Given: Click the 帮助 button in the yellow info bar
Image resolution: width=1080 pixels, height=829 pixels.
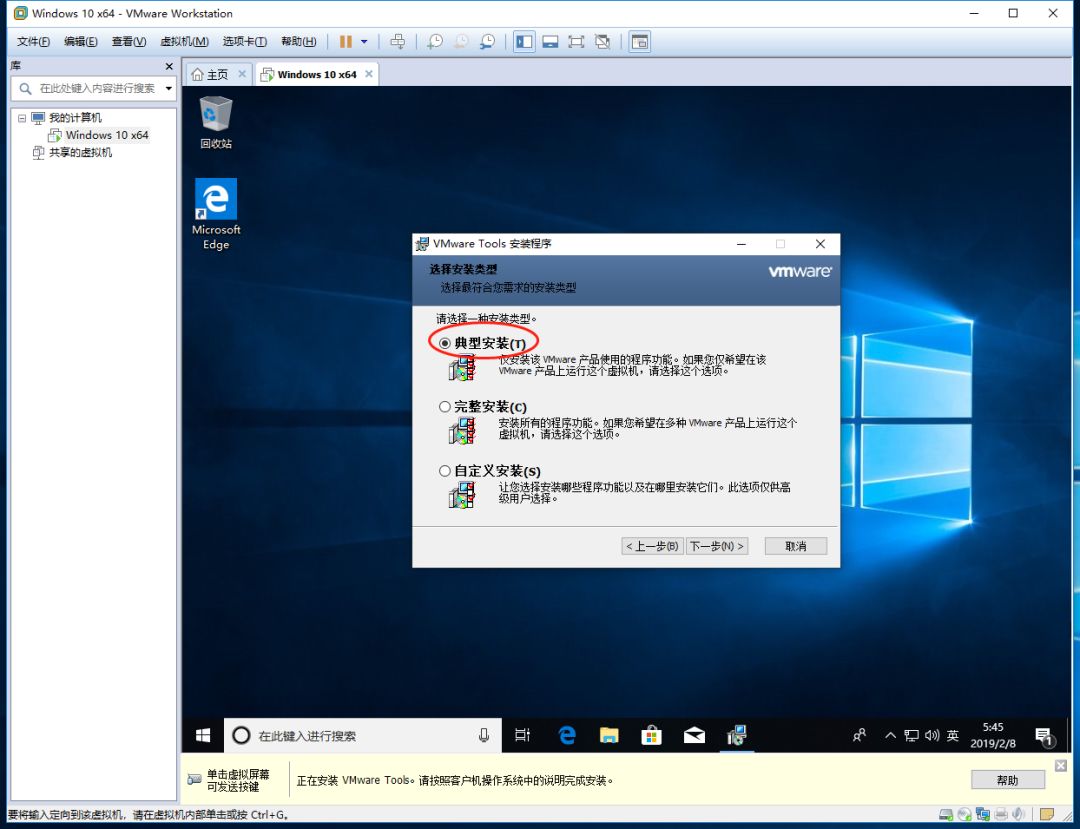Looking at the screenshot, I should [1007, 780].
